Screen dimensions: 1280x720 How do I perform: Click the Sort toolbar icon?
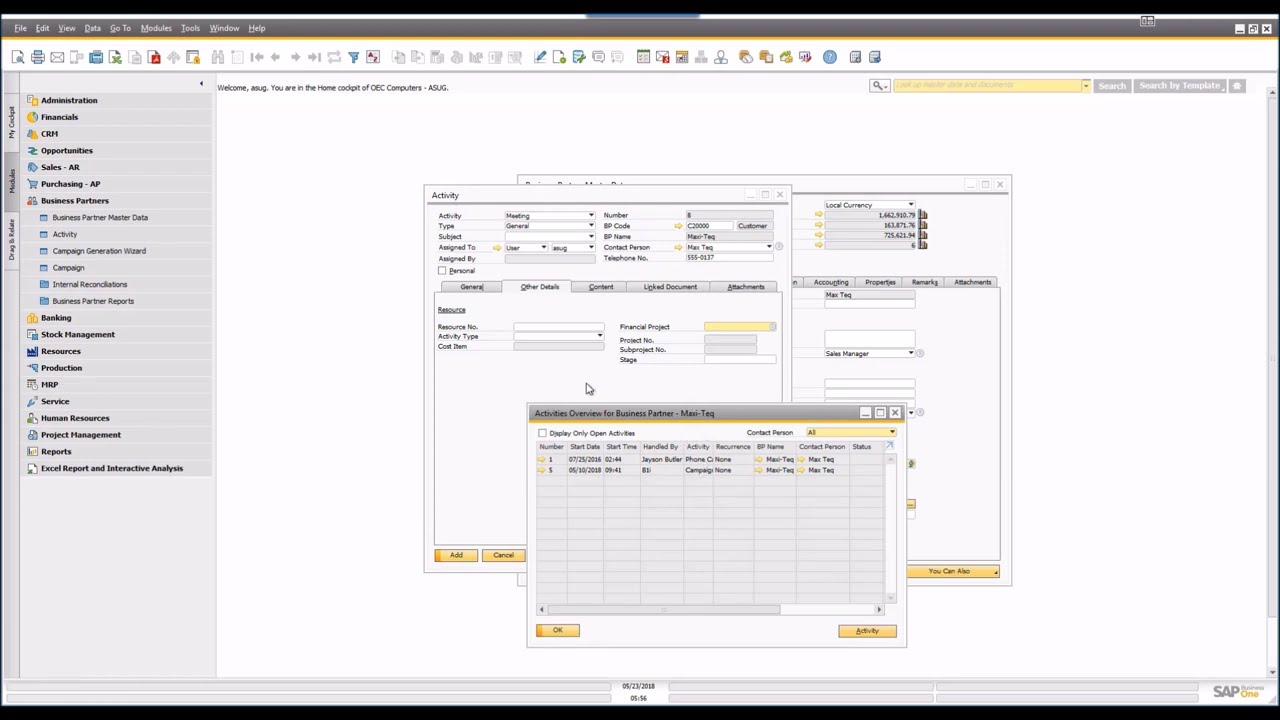click(x=373, y=57)
